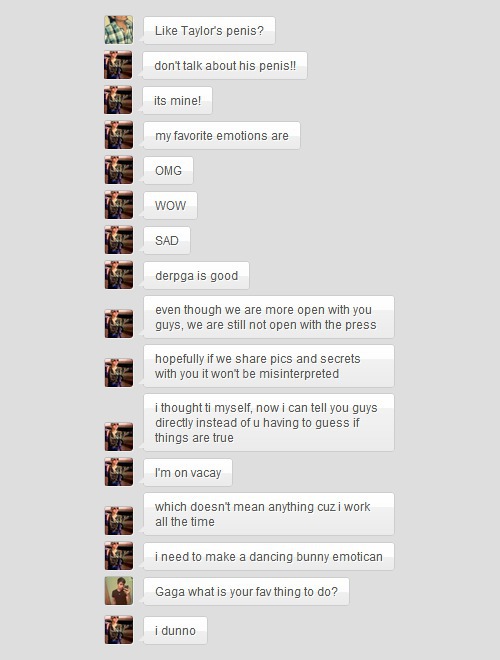Click the "OMG" chat bubble

tap(168, 170)
